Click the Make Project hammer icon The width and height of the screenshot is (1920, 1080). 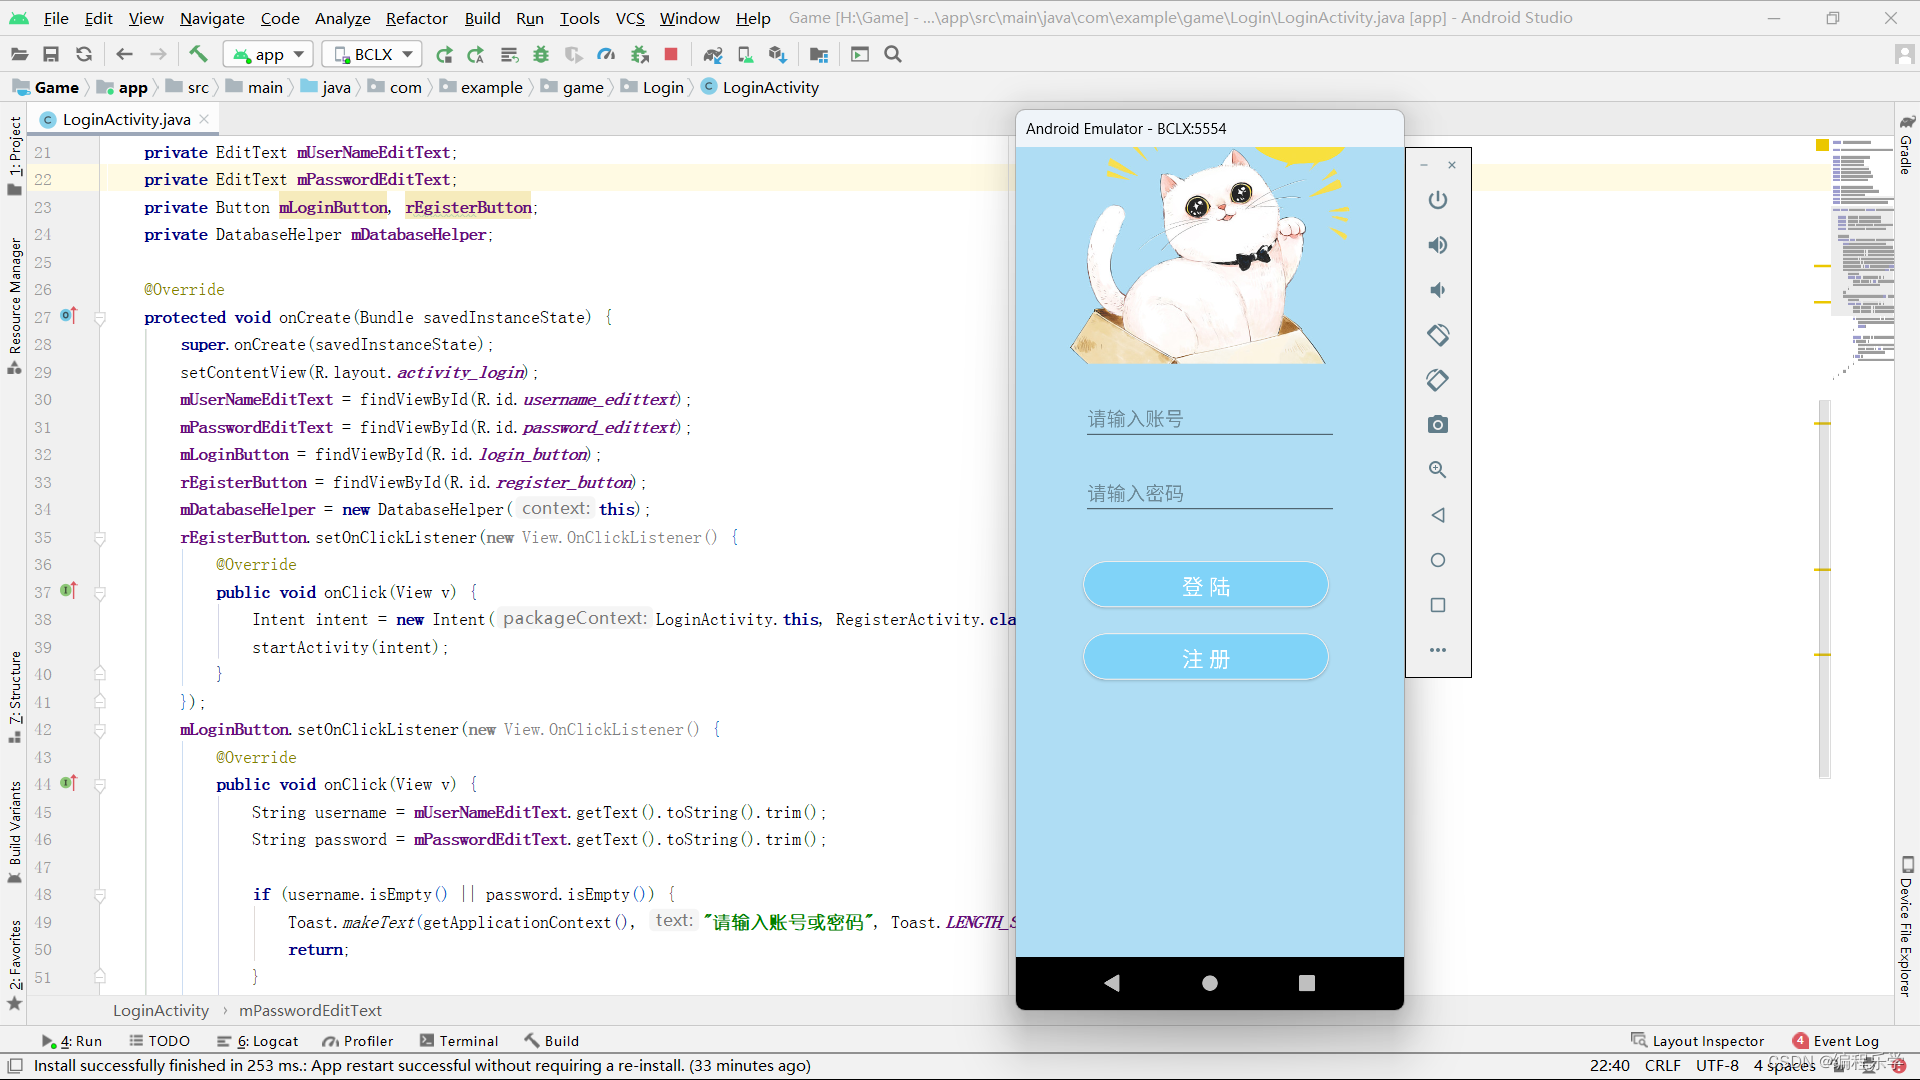(198, 54)
